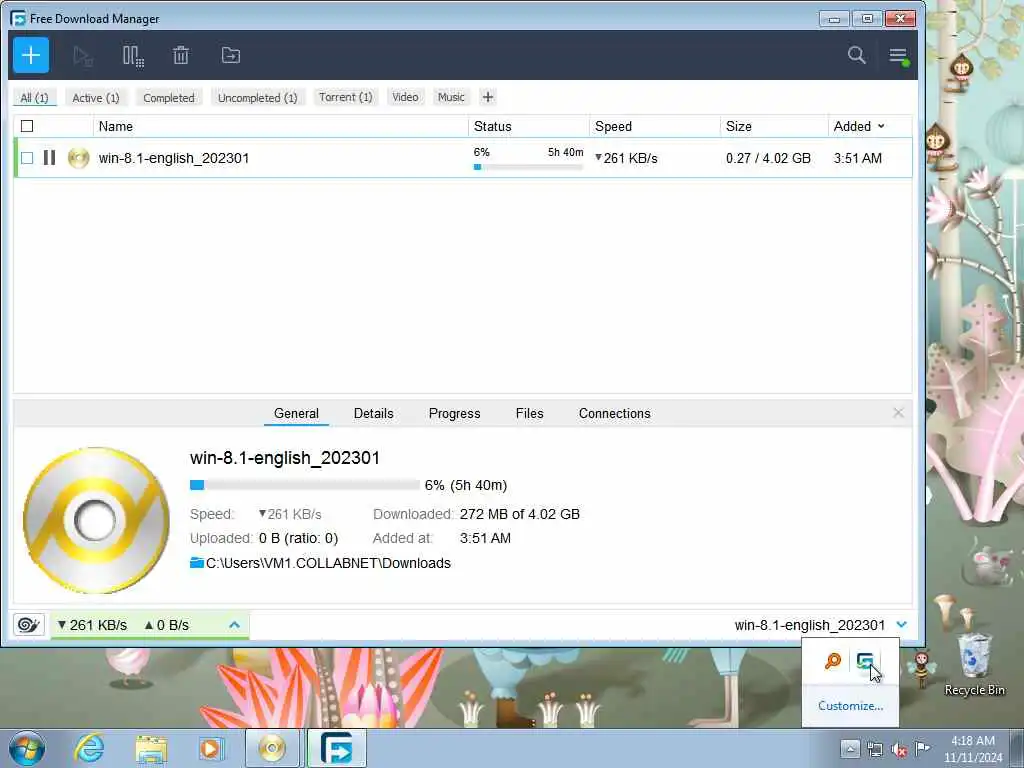The height and width of the screenshot is (768, 1024).
Task: Select the Torrent (1) filter tab
Action: coord(345,97)
